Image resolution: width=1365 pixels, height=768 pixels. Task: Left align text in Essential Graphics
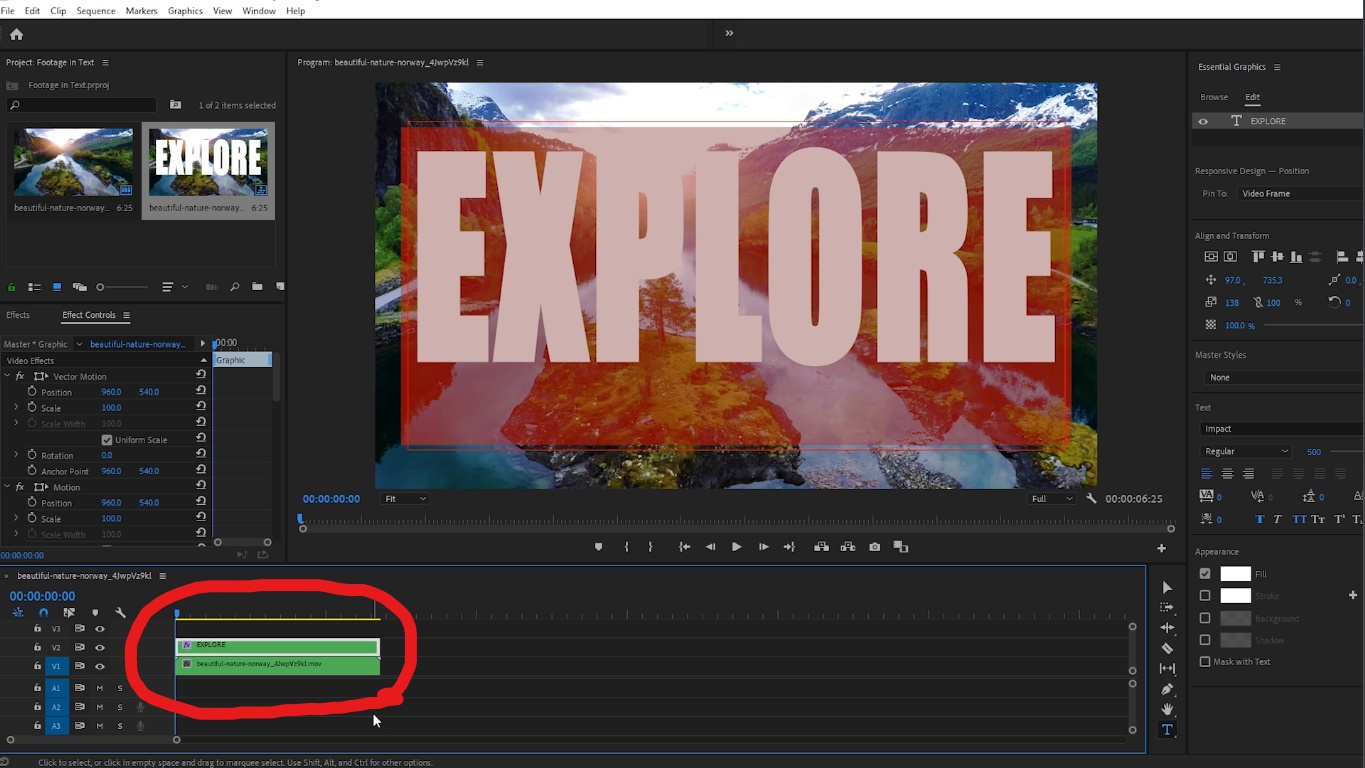coord(1206,474)
